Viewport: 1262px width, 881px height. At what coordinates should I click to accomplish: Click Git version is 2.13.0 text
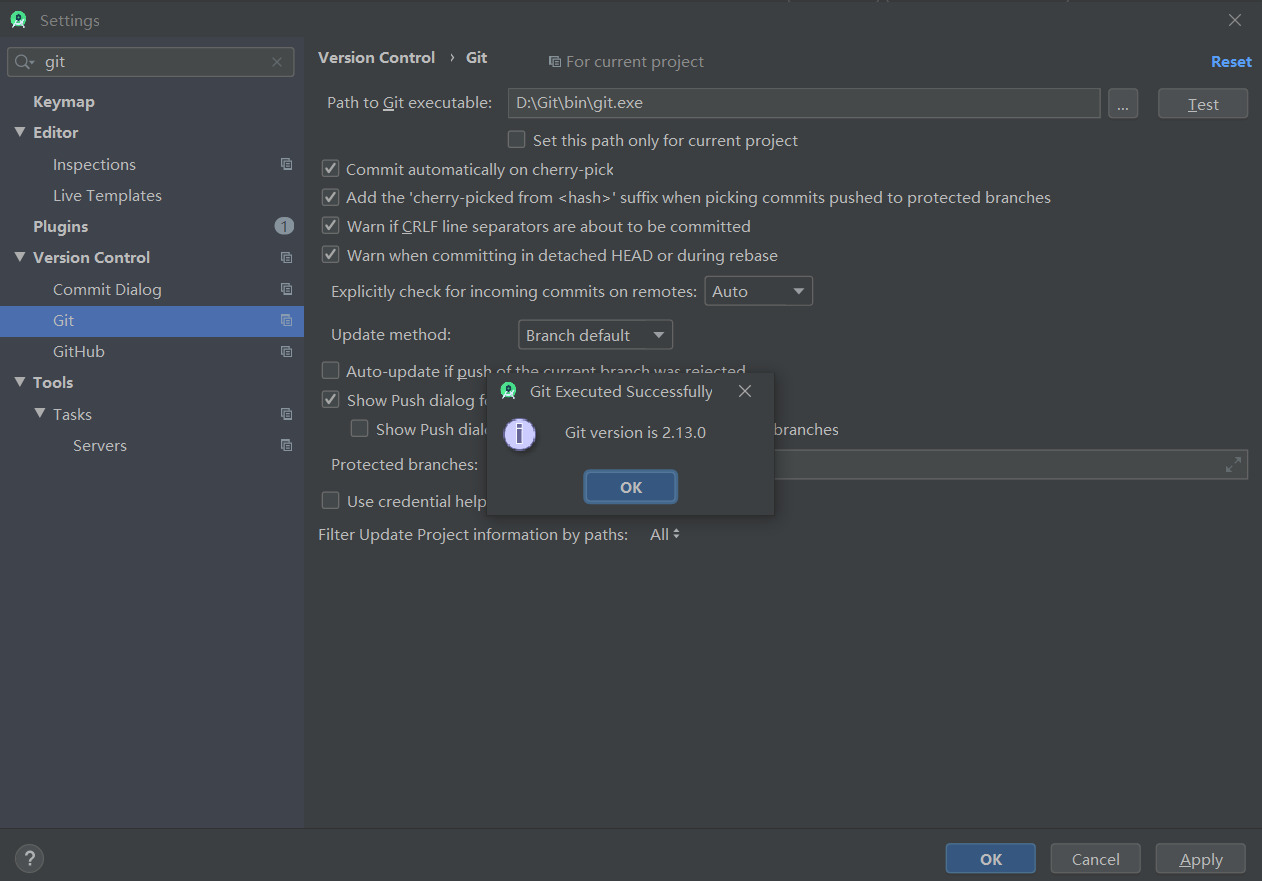(x=635, y=433)
